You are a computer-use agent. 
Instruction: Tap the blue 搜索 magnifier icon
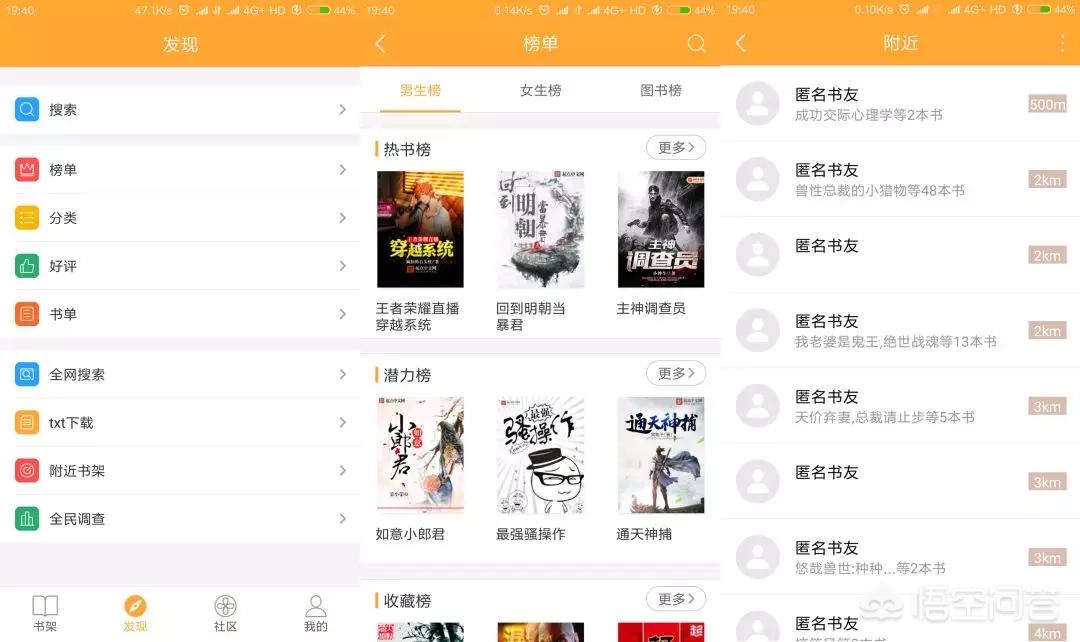(x=27, y=110)
